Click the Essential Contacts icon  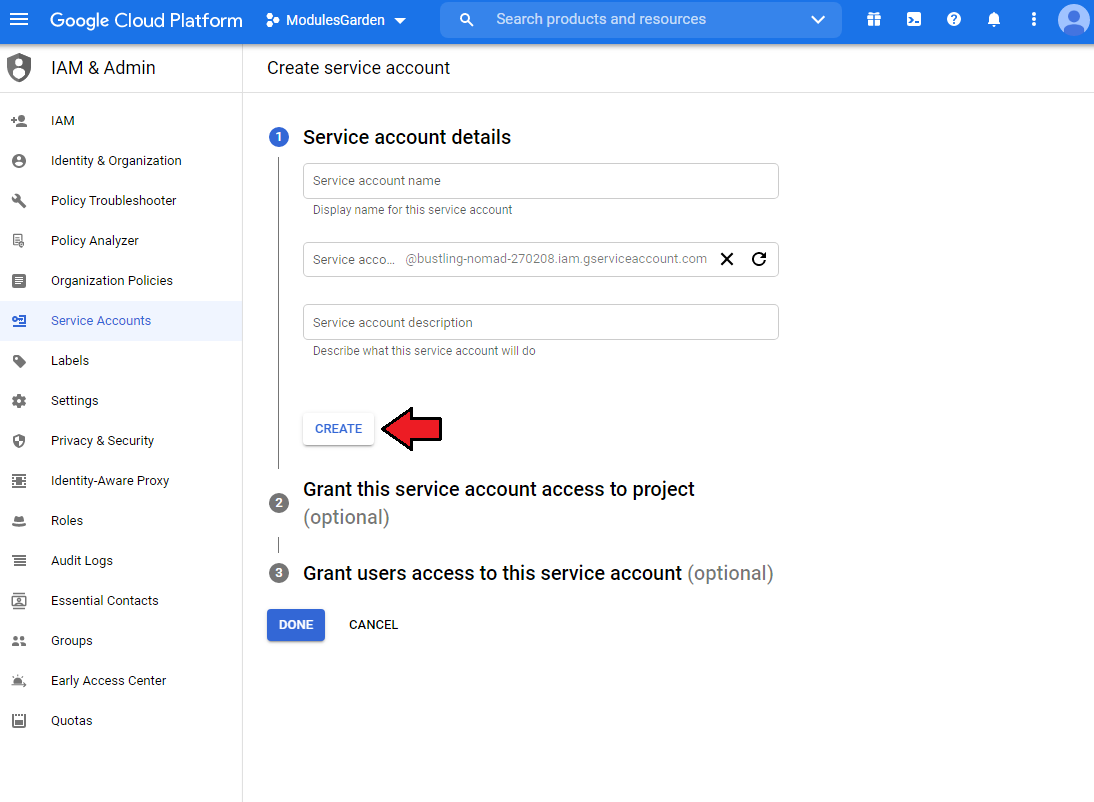[x=19, y=601]
